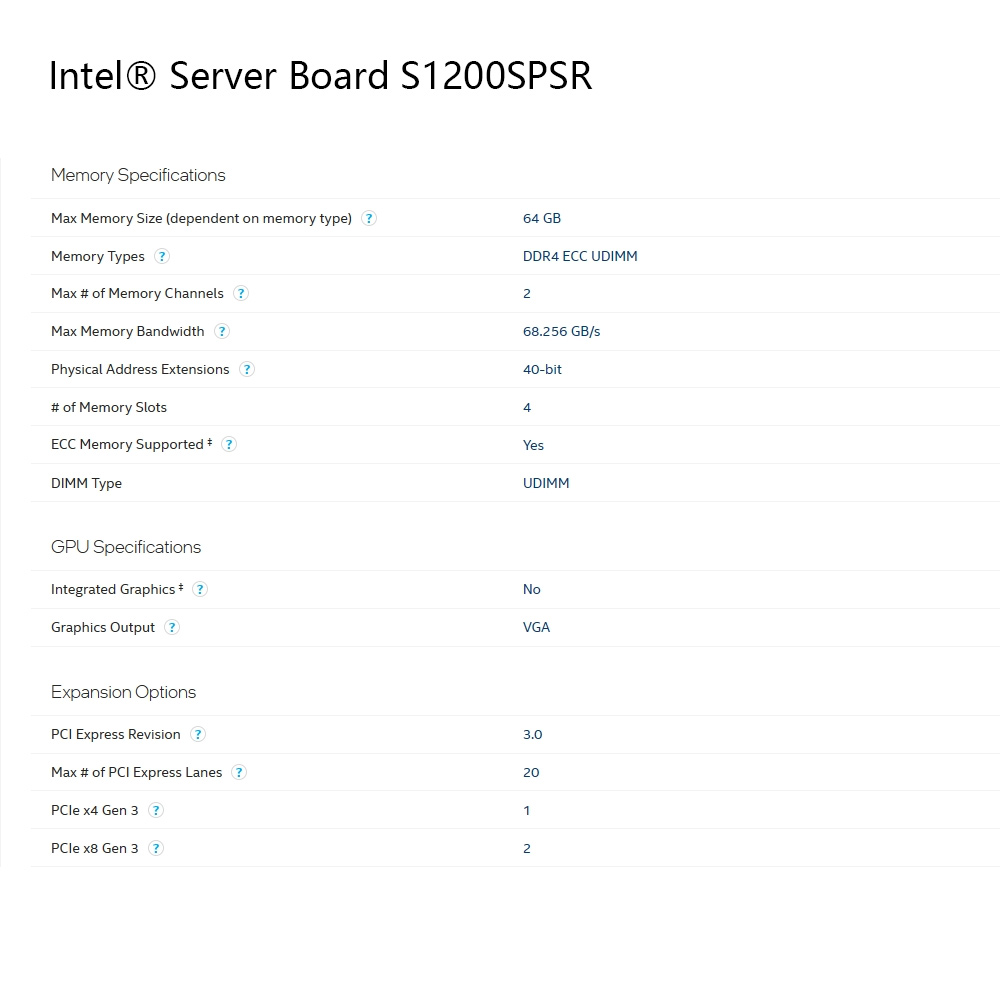The image size is (1000, 1000).
Task: Click the 'No' value for Integrated Graphics
Action: [x=531, y=589]
